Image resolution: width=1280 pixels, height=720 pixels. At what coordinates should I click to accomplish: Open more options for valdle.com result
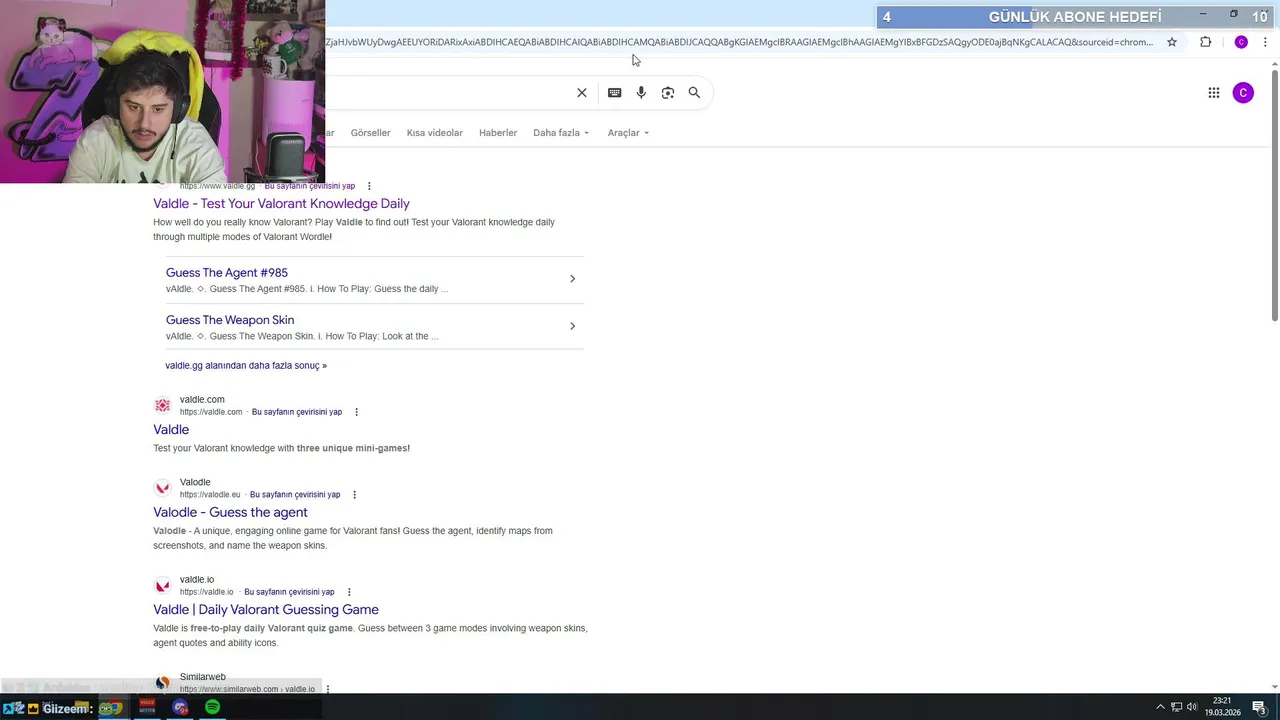[x=356, y=412]
